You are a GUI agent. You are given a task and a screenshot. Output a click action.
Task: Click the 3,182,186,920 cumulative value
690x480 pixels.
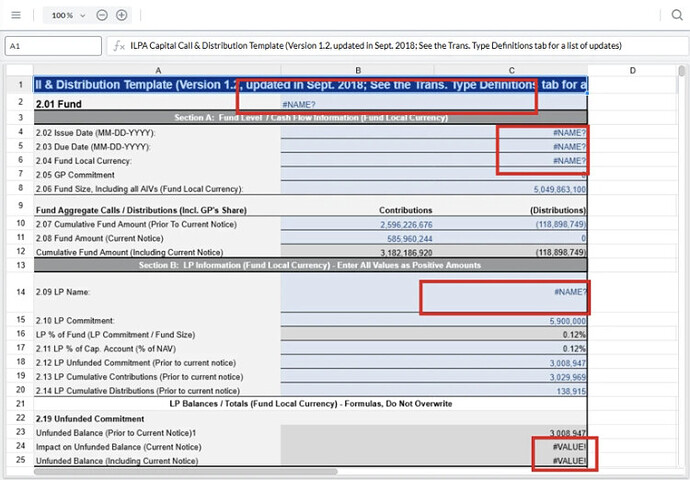coord(406,253)
